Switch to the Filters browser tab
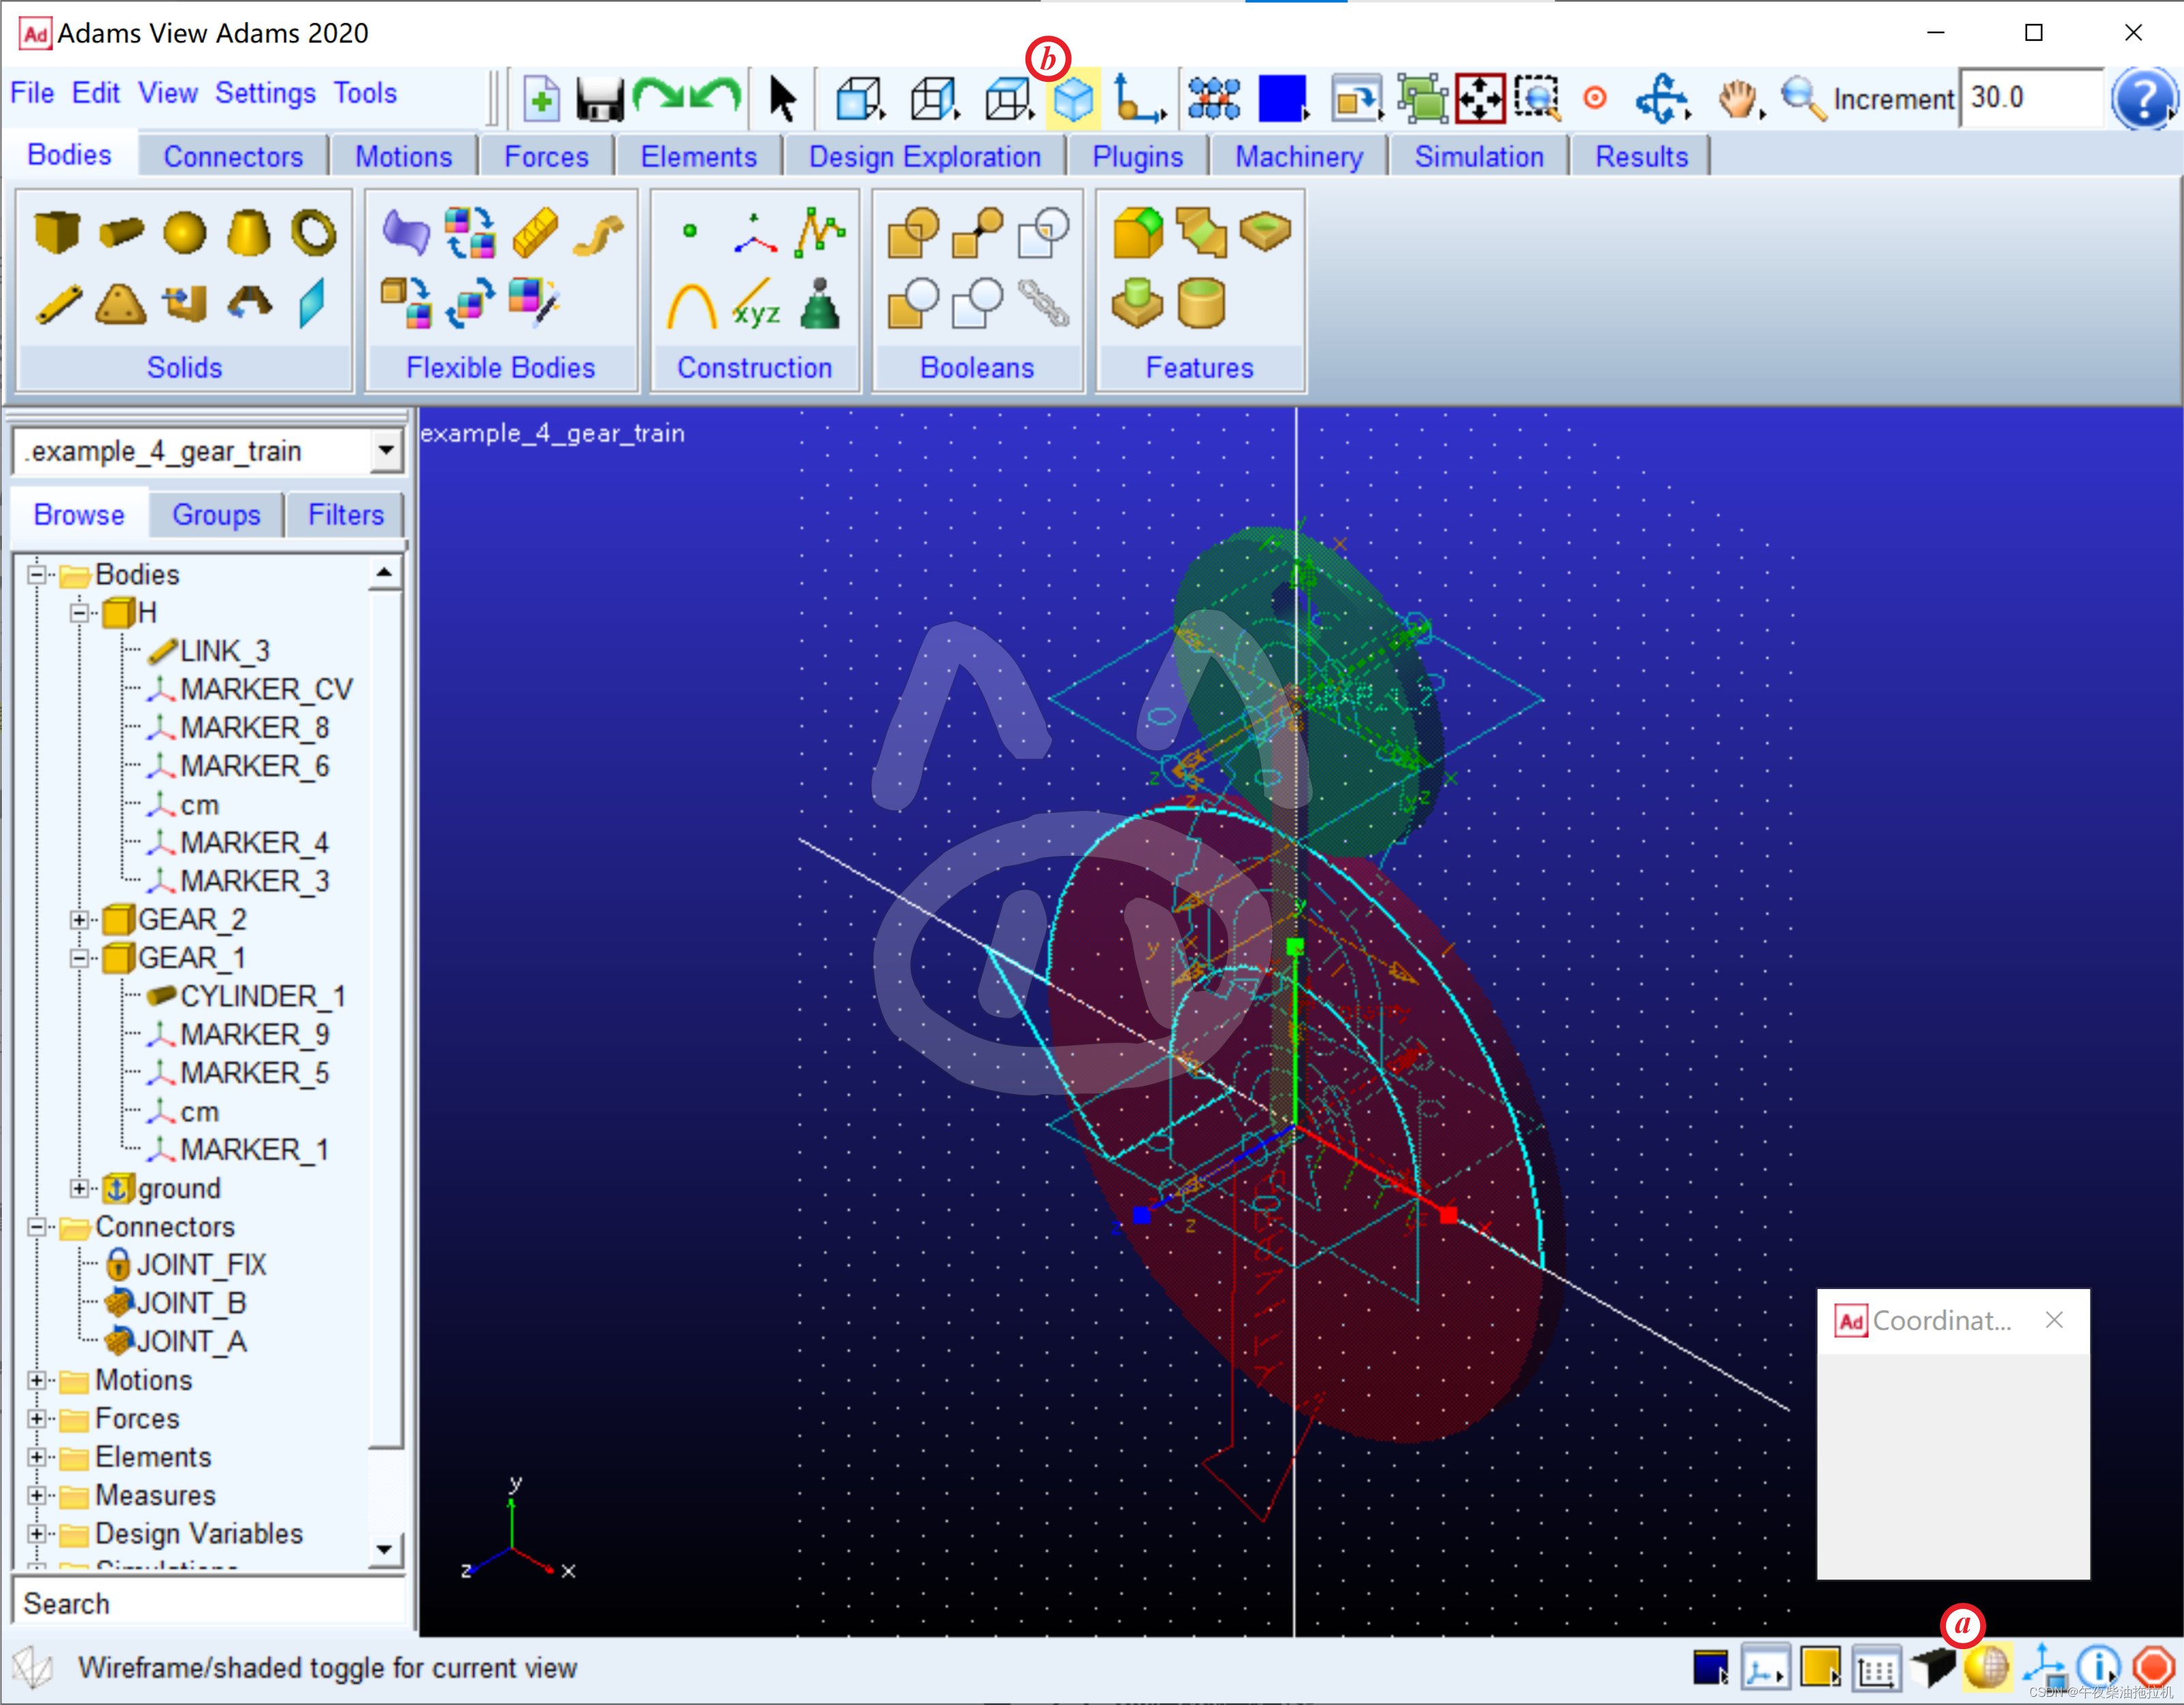 point(346,515)
